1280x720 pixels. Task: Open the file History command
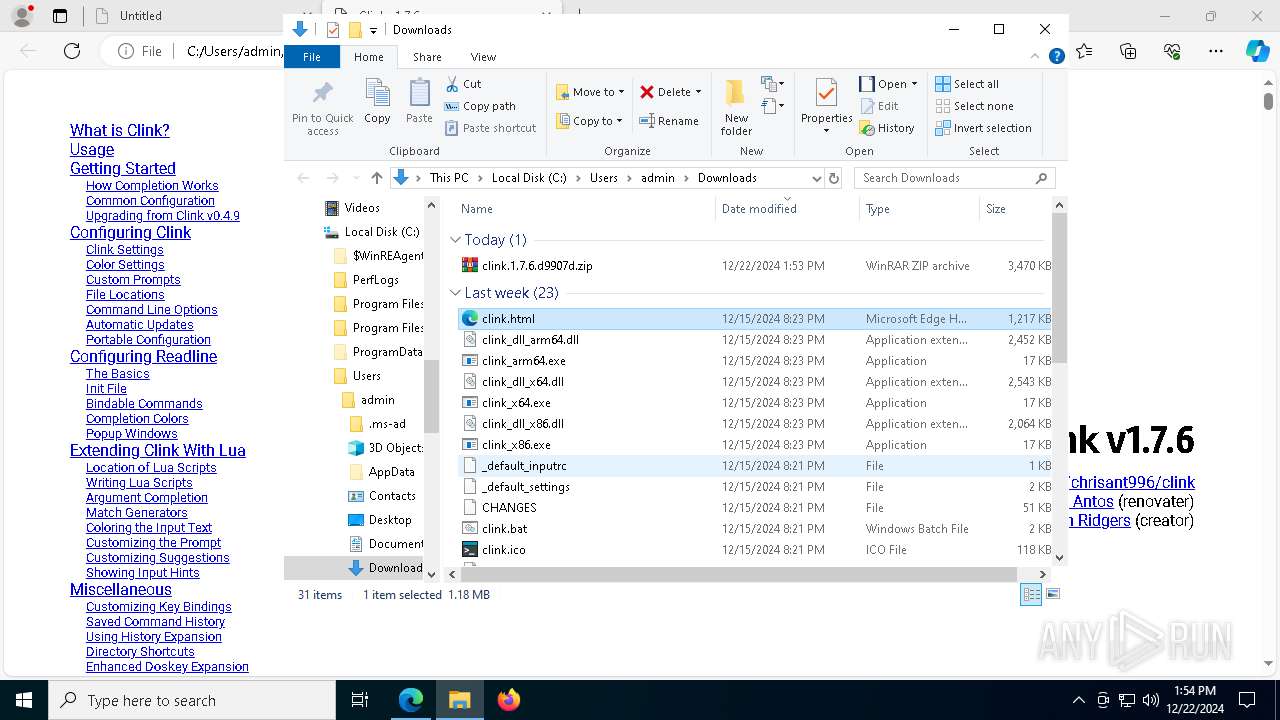click(x=887, y=128)
